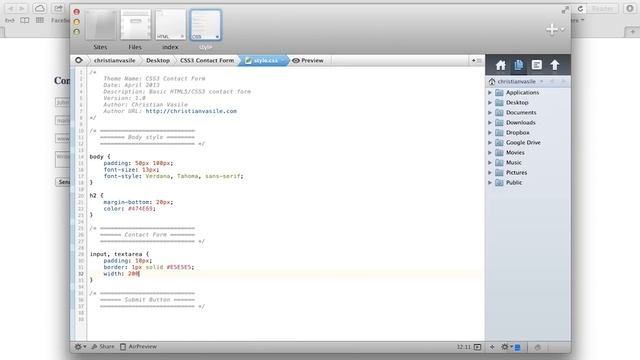Click the Share button in status bar
640x360 pixels.
click(x=103, y=347)
